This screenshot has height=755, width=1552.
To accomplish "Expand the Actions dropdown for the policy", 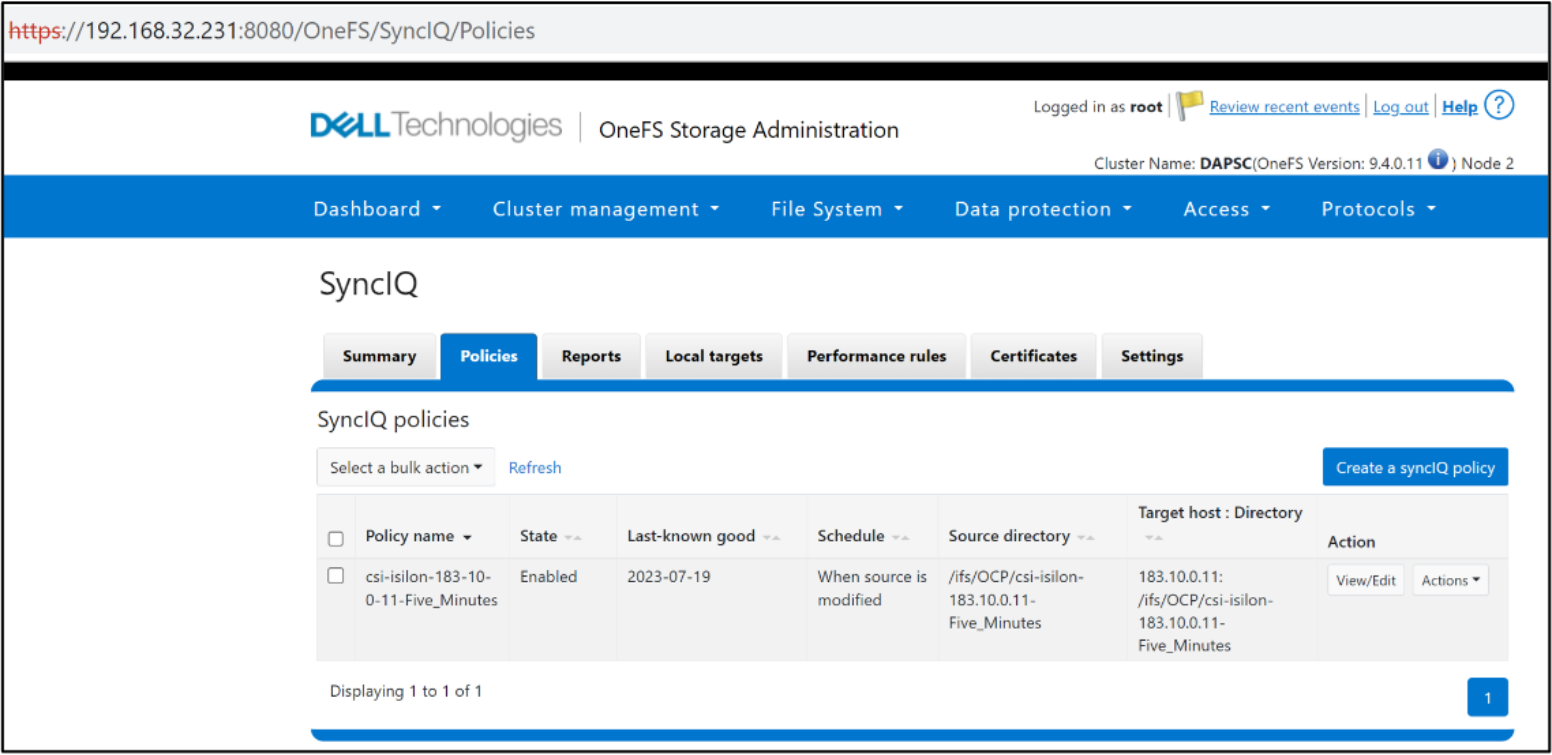I will 1450,580.
